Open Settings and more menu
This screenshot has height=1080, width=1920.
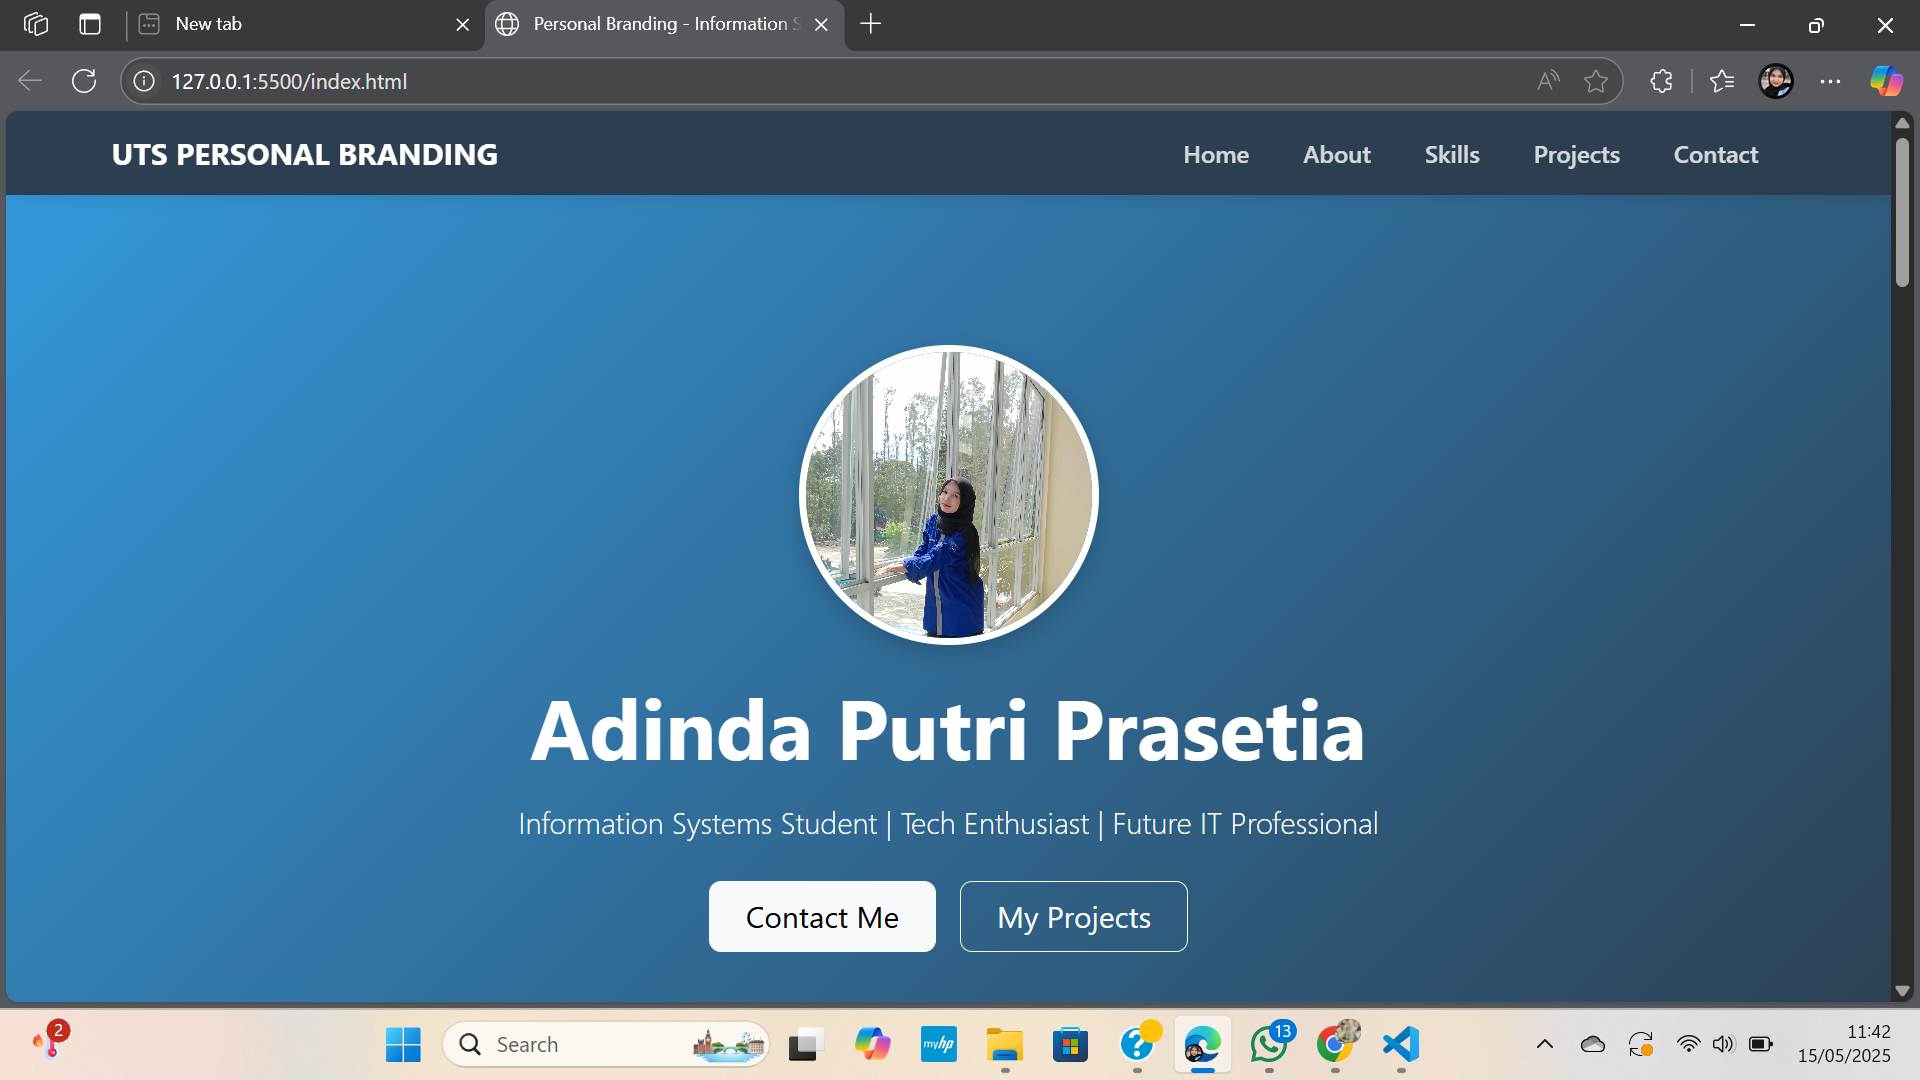click(x=1832, y=81)
